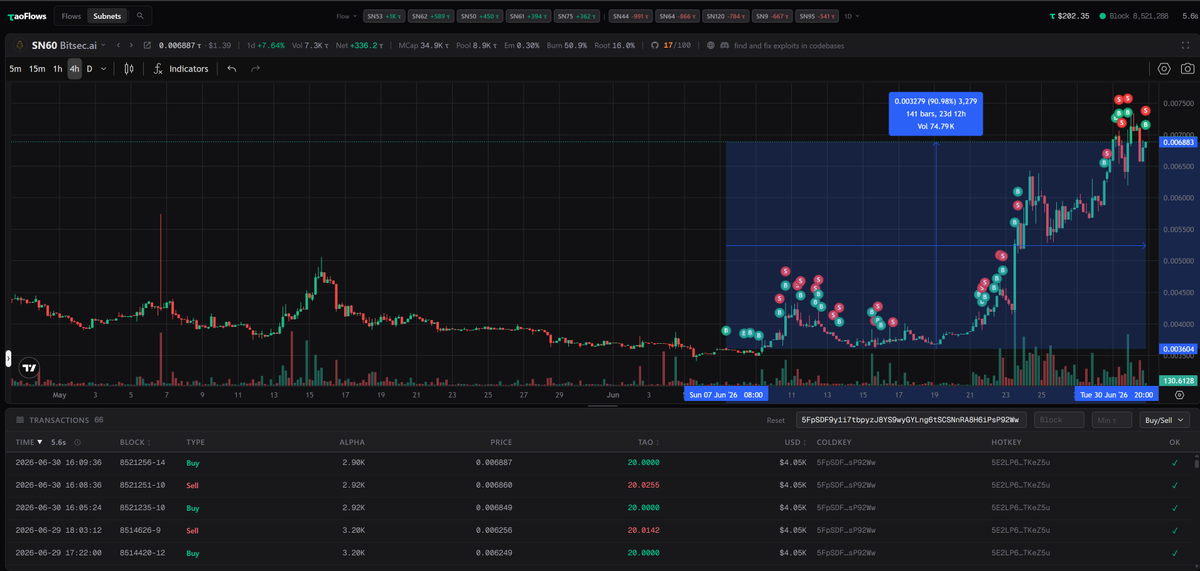Click the Min τ filter input
Screen dimensions: 1200x571
(x=1112, y=420)
